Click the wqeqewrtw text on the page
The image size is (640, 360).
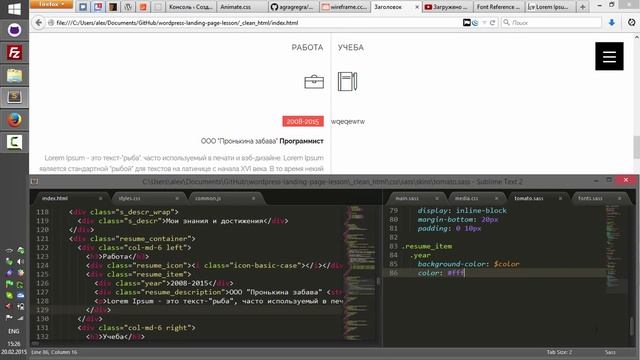pos(348,122)
